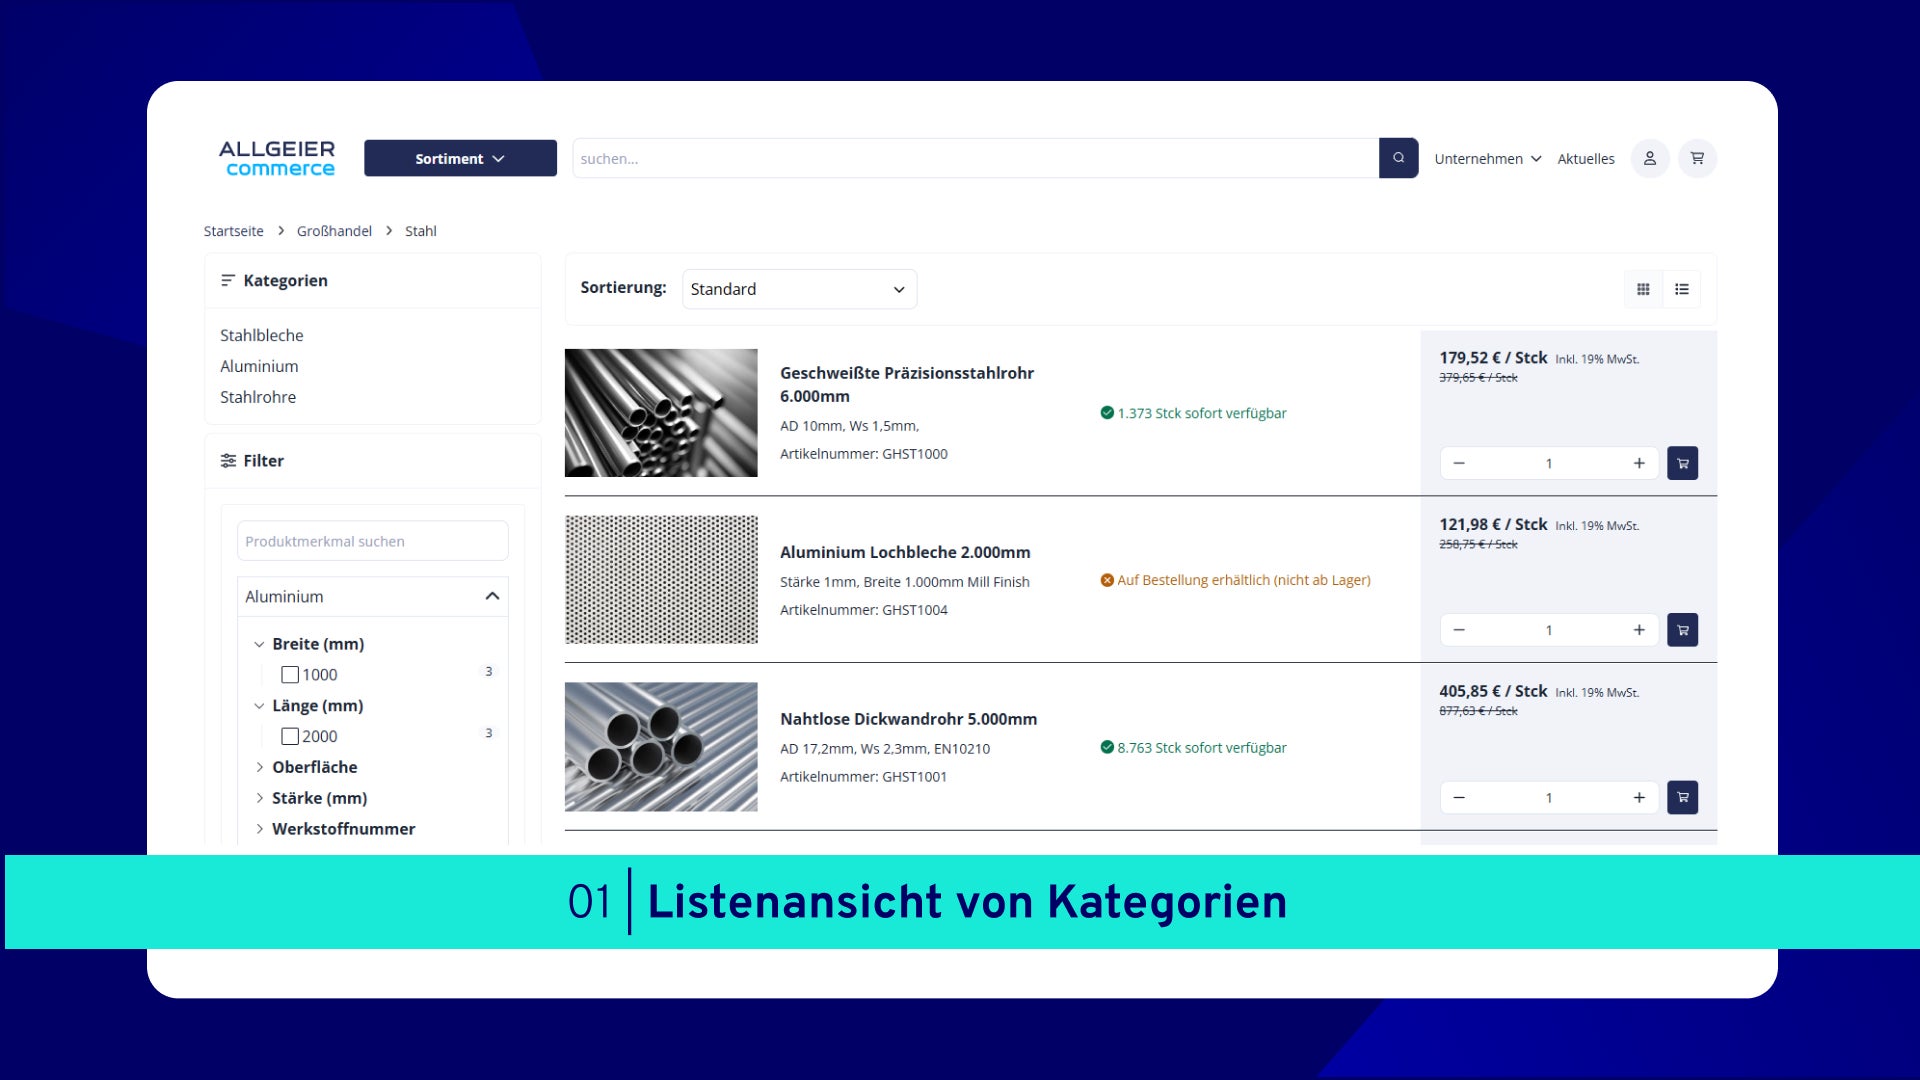The image size is (1920, 1080).
Task: Open the Sortierung Standard dropdown
Action: pos(798,289)
